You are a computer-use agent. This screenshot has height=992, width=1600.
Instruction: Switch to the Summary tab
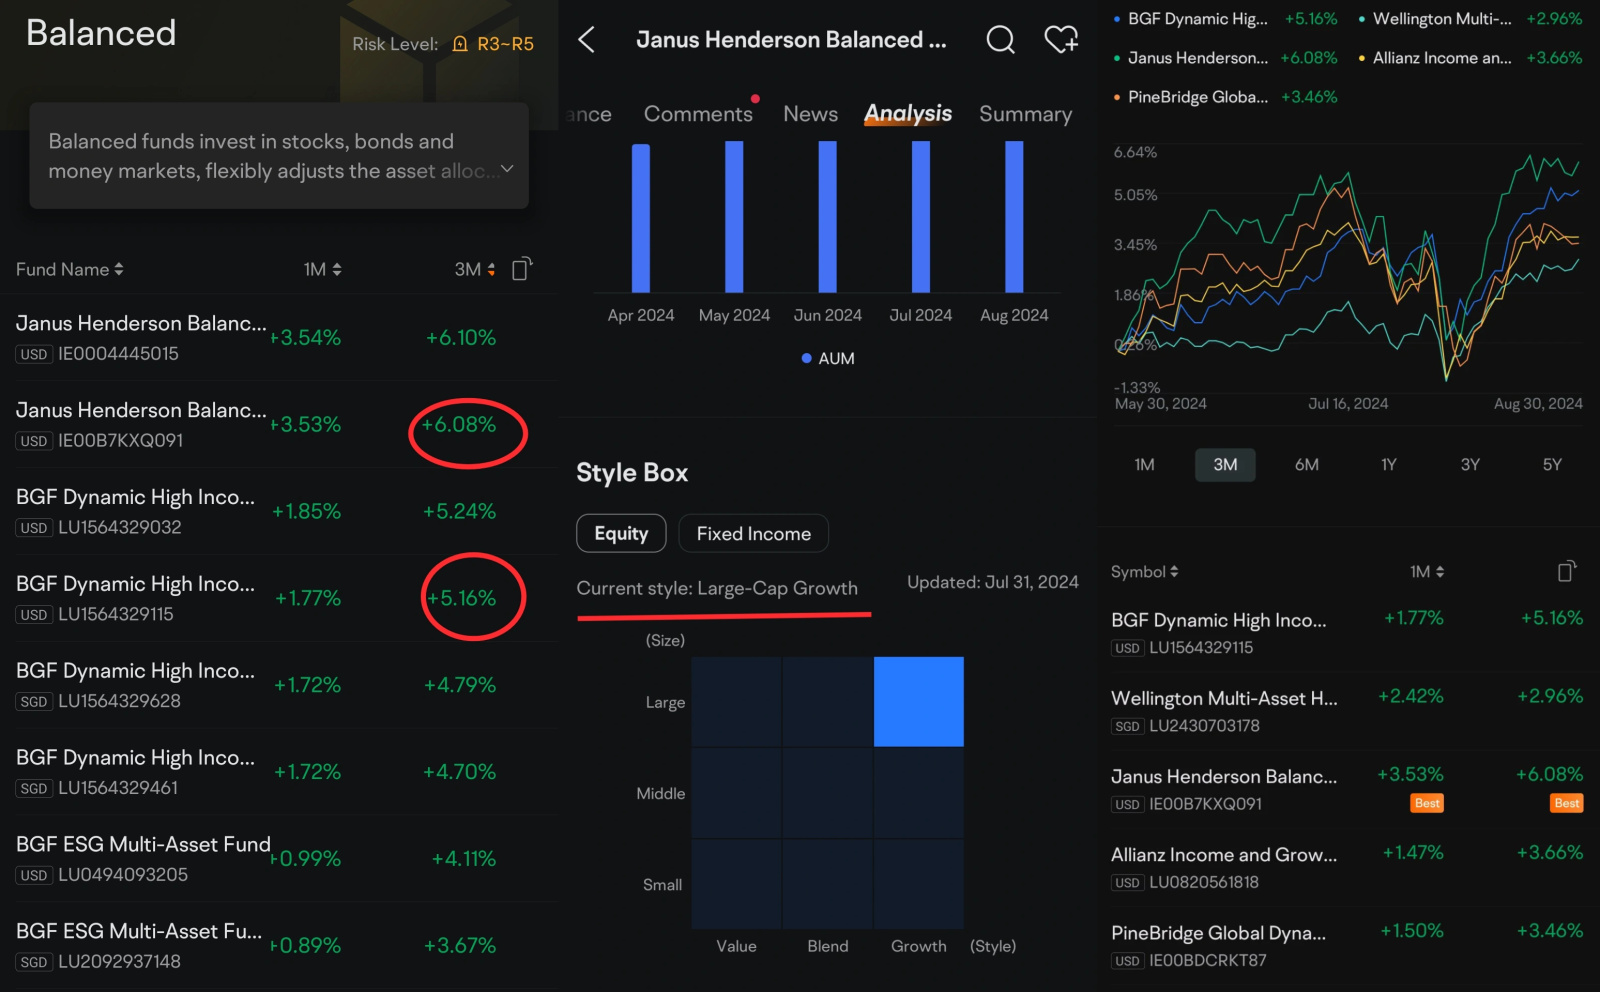point(1025,114)
